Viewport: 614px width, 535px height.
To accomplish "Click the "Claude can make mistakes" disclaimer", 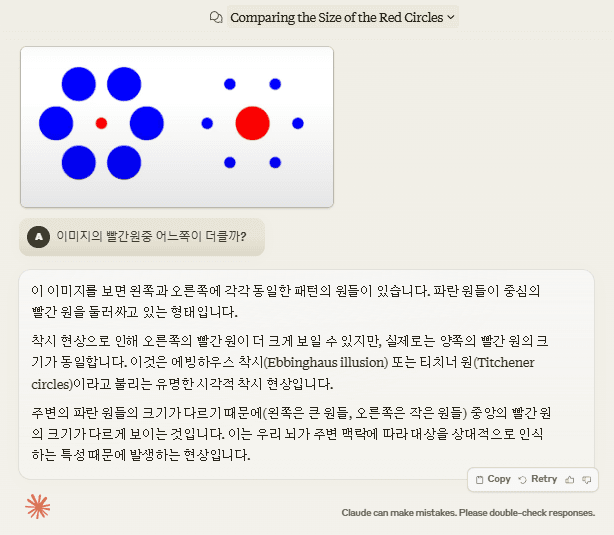I will 468,513.
